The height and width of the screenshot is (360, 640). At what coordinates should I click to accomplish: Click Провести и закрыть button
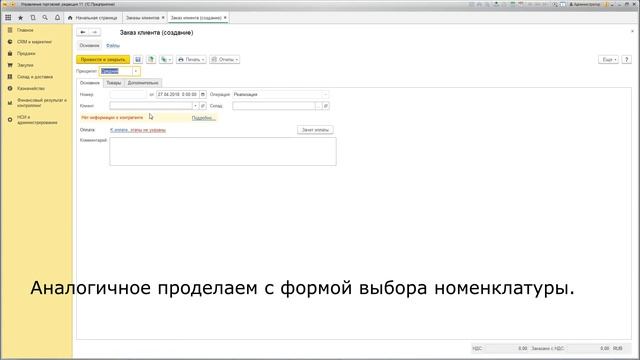point(103,60)
